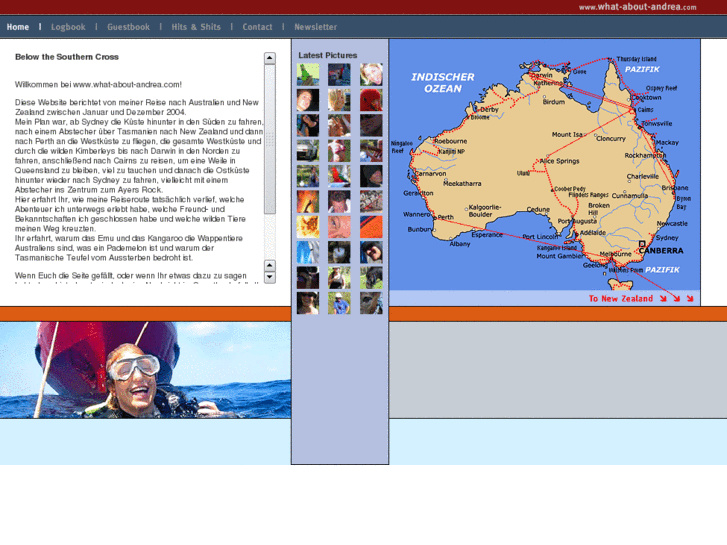Open the person in blue shirt and white hat thumbnail

[339, 303]
